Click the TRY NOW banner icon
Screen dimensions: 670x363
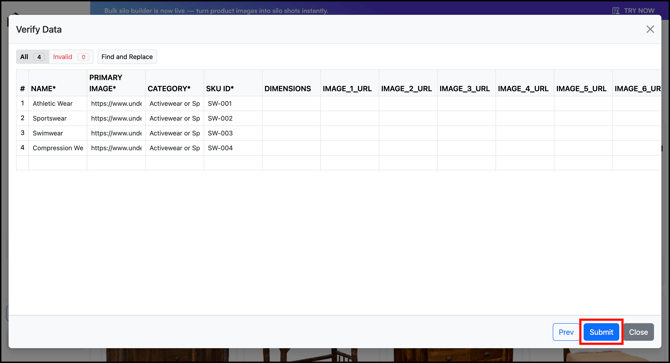pos(615,10)
